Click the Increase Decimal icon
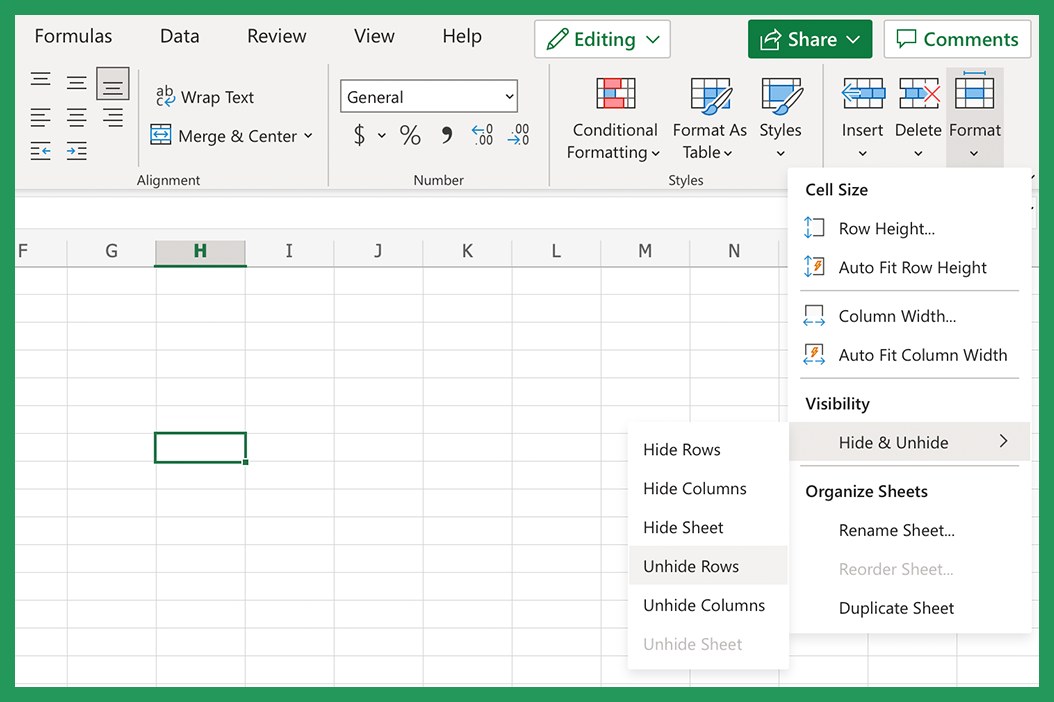1054x702 pixels. 482,135
